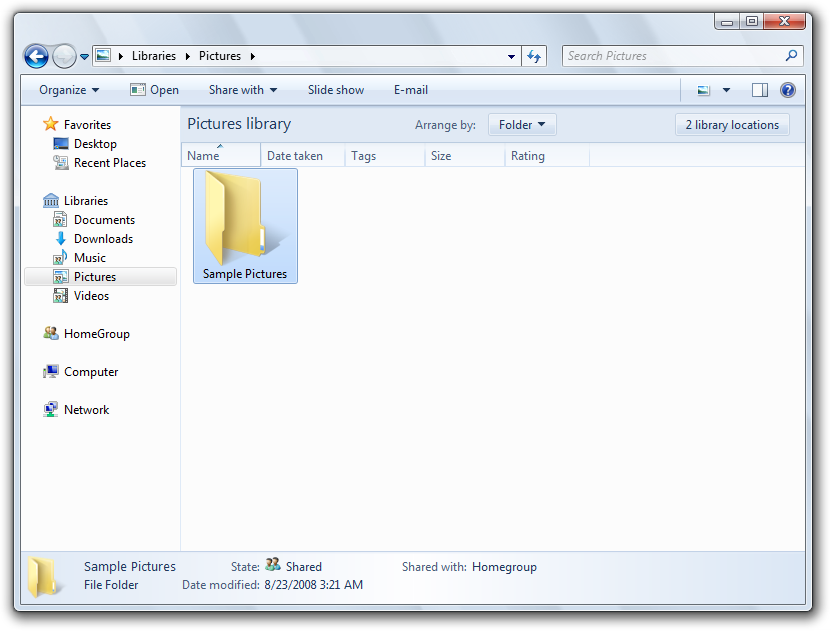
Task: Toggle the preview pane
Action: tap(760, 90)
